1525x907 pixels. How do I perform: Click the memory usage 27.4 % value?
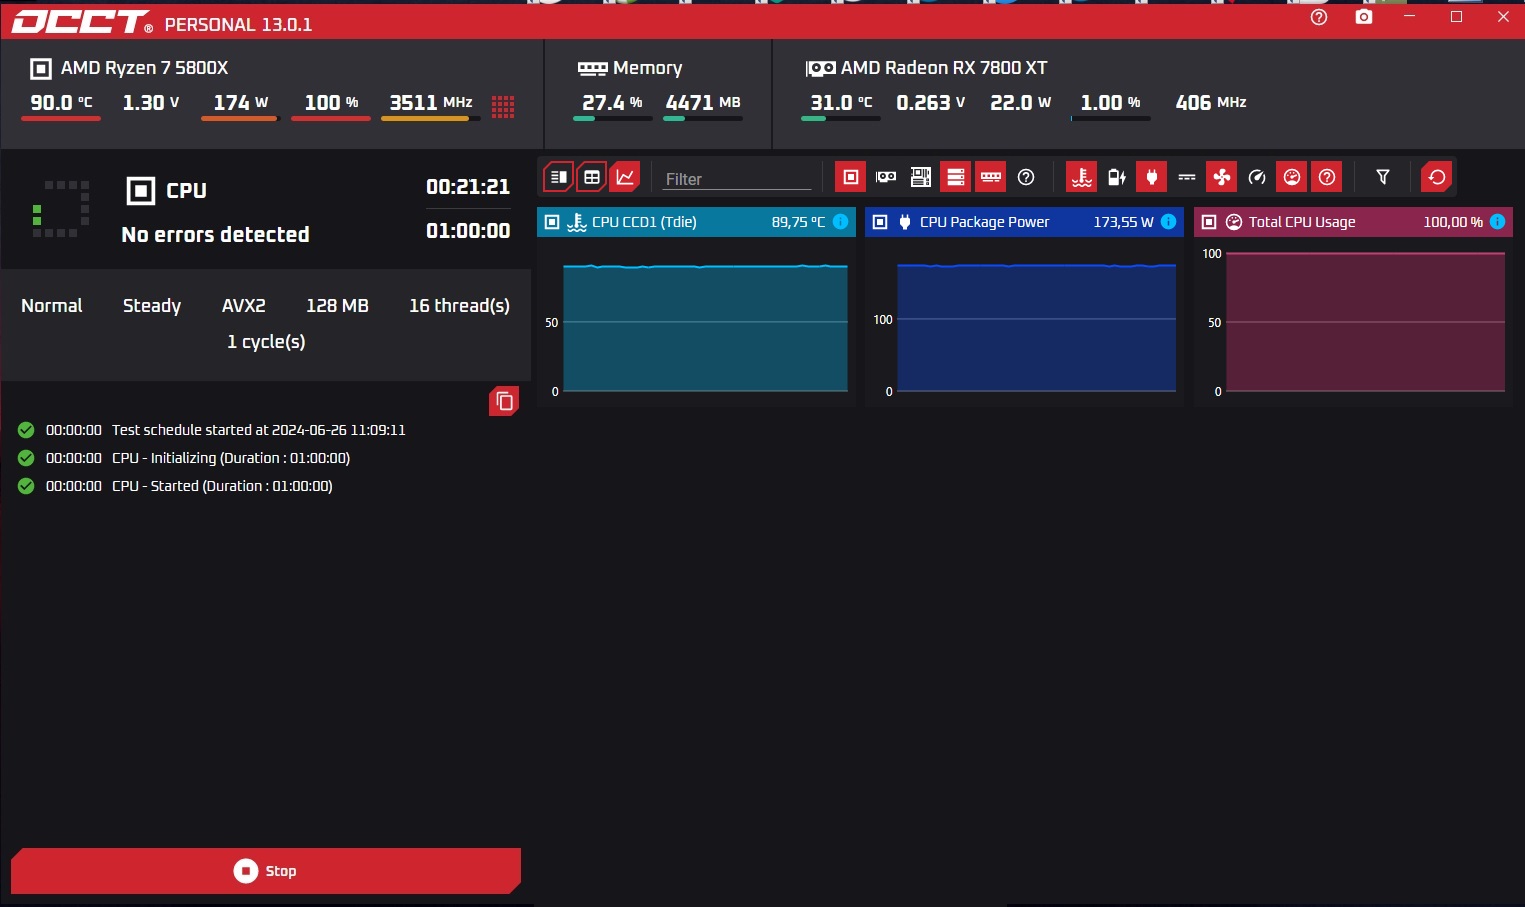pos(612,103)
